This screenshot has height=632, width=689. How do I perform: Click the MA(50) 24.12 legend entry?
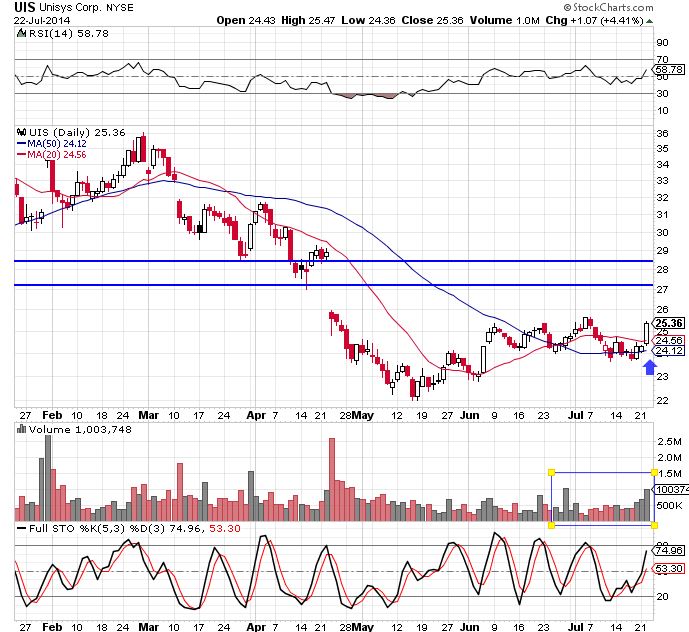pos(52,143)
